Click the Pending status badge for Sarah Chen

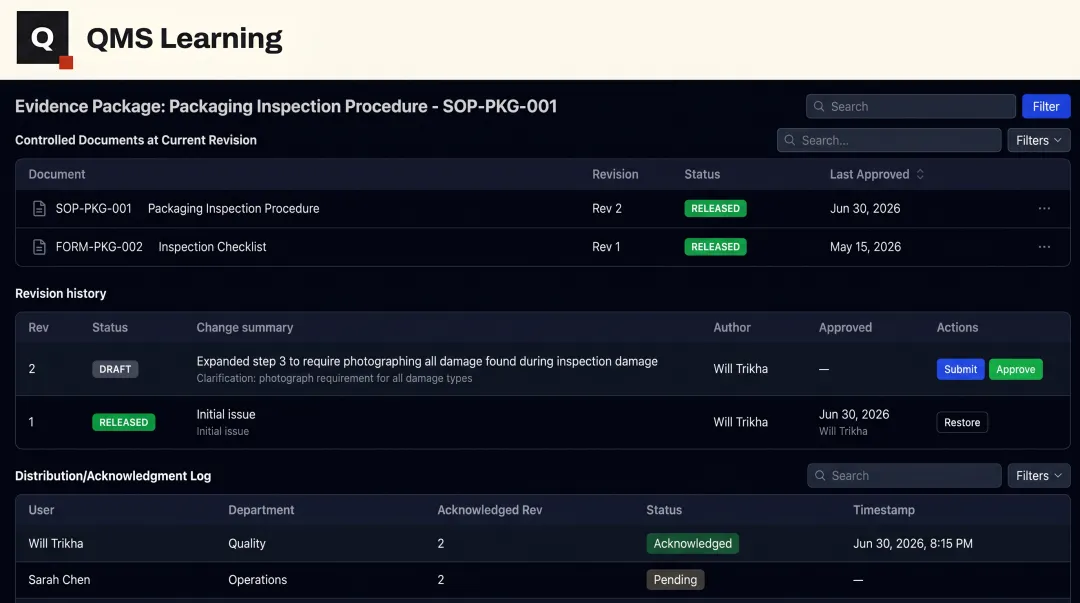coord(675,580)
